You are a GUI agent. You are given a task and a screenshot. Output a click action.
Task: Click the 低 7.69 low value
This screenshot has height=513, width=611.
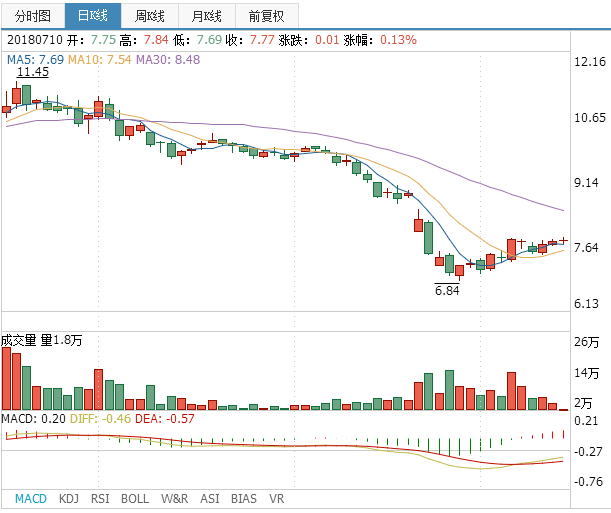(x=197, y=40)
